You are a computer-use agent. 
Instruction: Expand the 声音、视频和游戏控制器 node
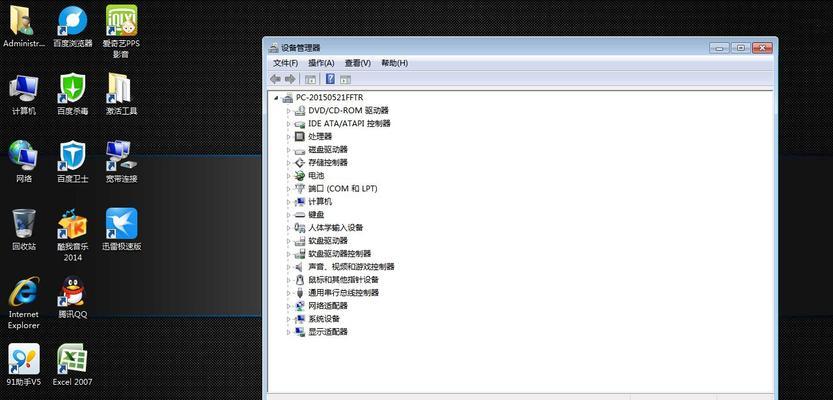(x=288, y=267)
